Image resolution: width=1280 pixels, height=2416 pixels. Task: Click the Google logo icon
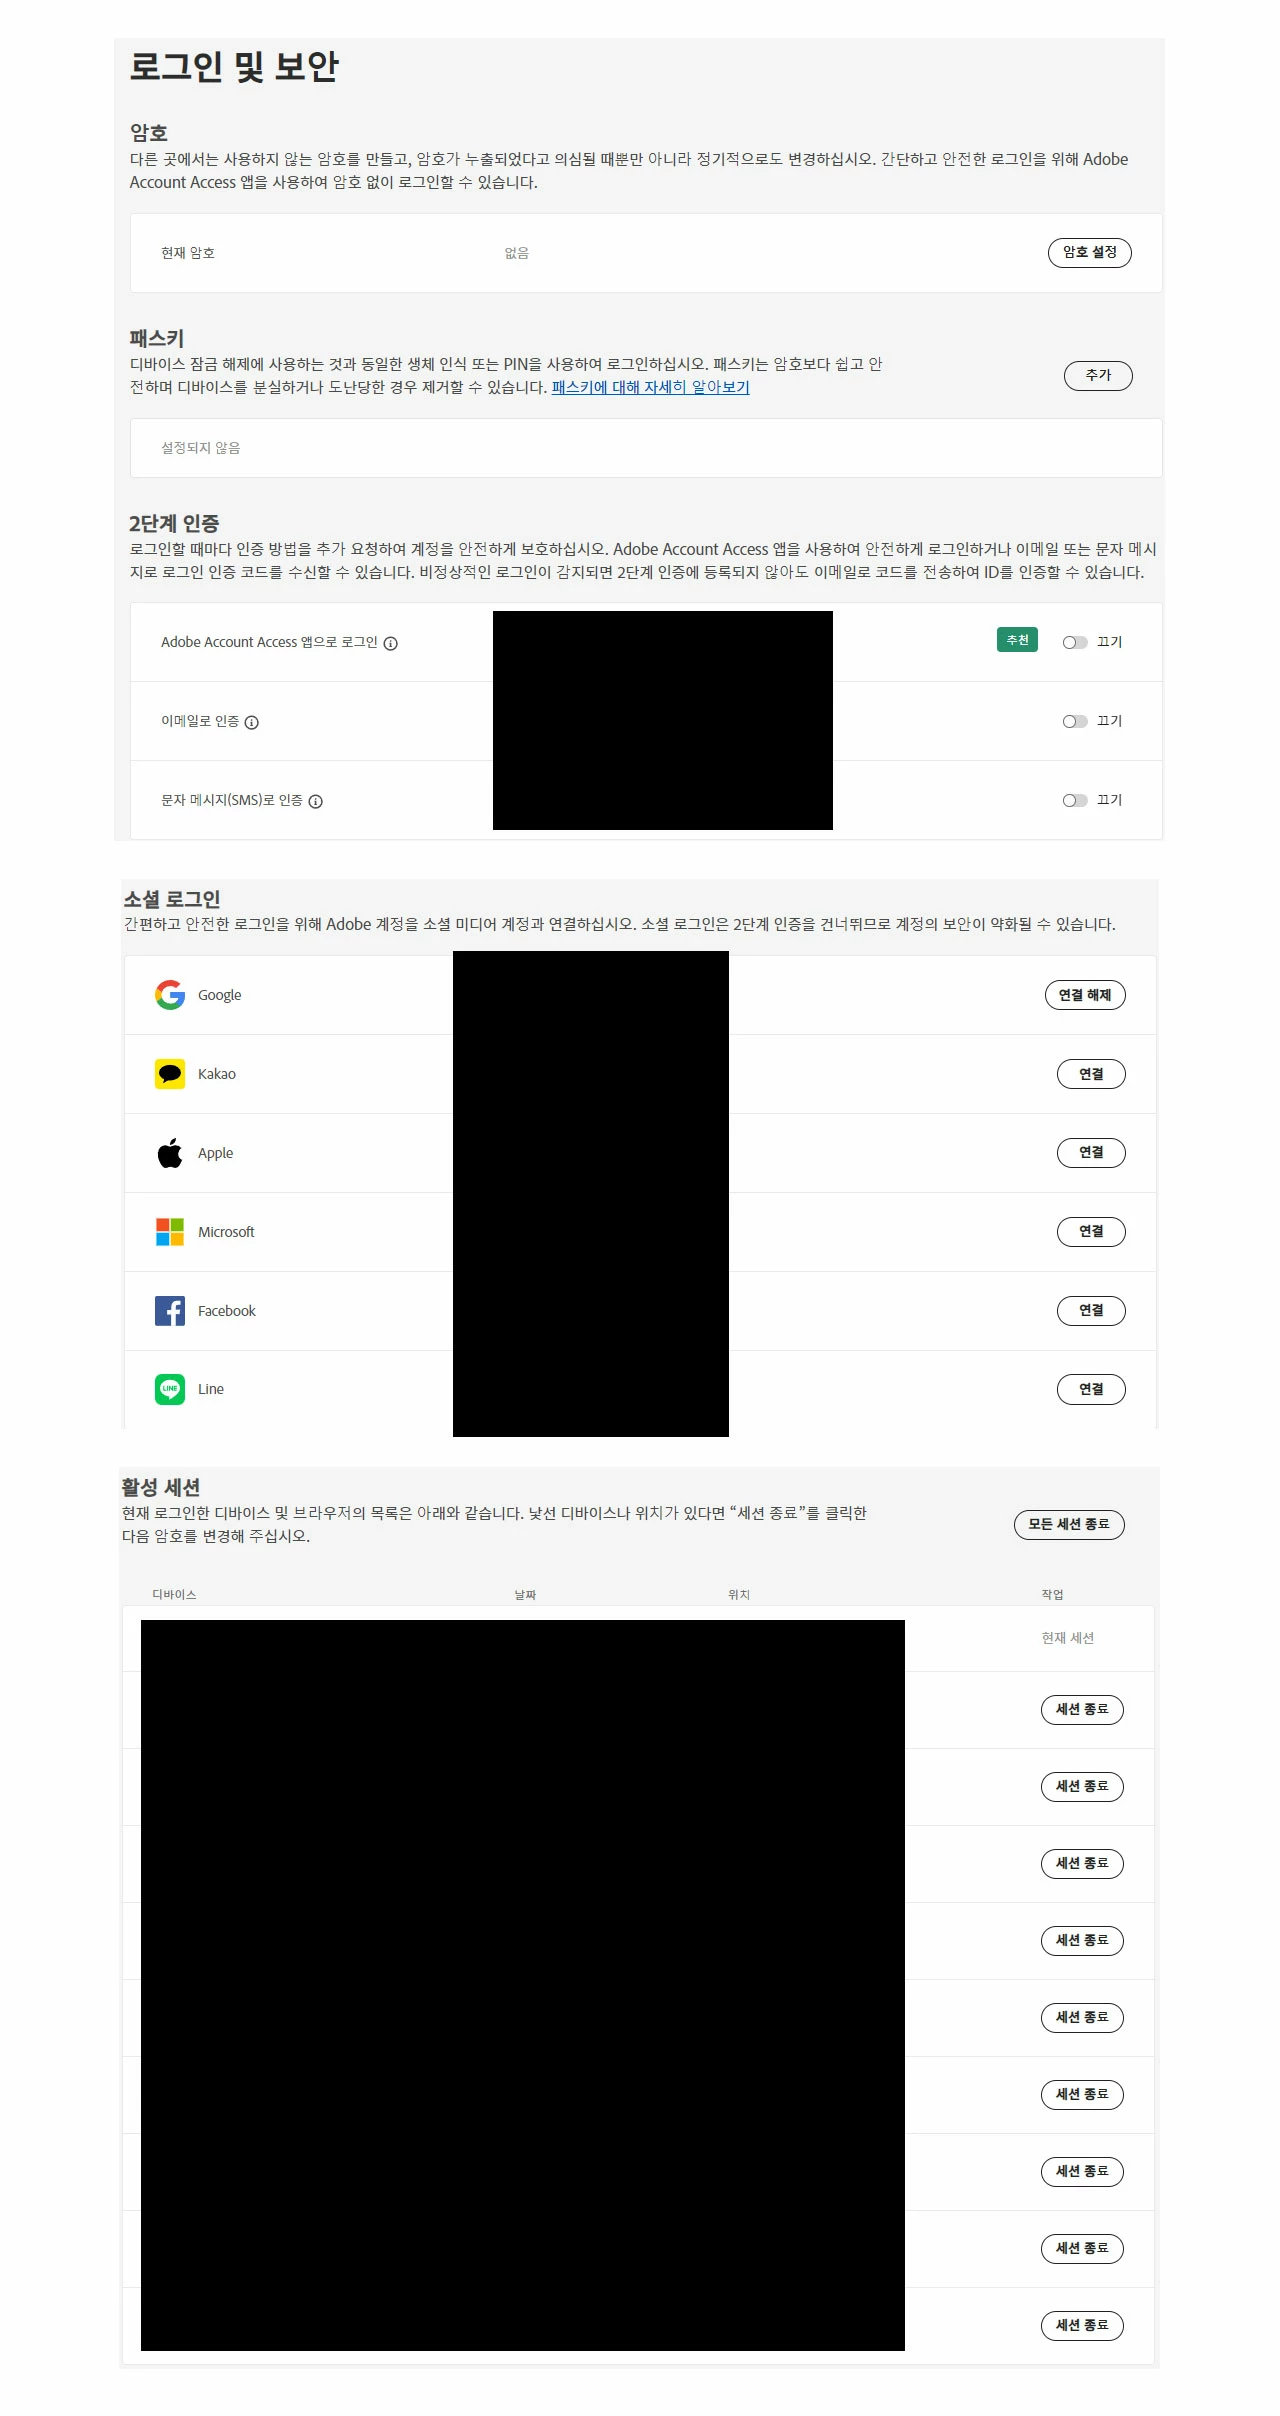170,995
